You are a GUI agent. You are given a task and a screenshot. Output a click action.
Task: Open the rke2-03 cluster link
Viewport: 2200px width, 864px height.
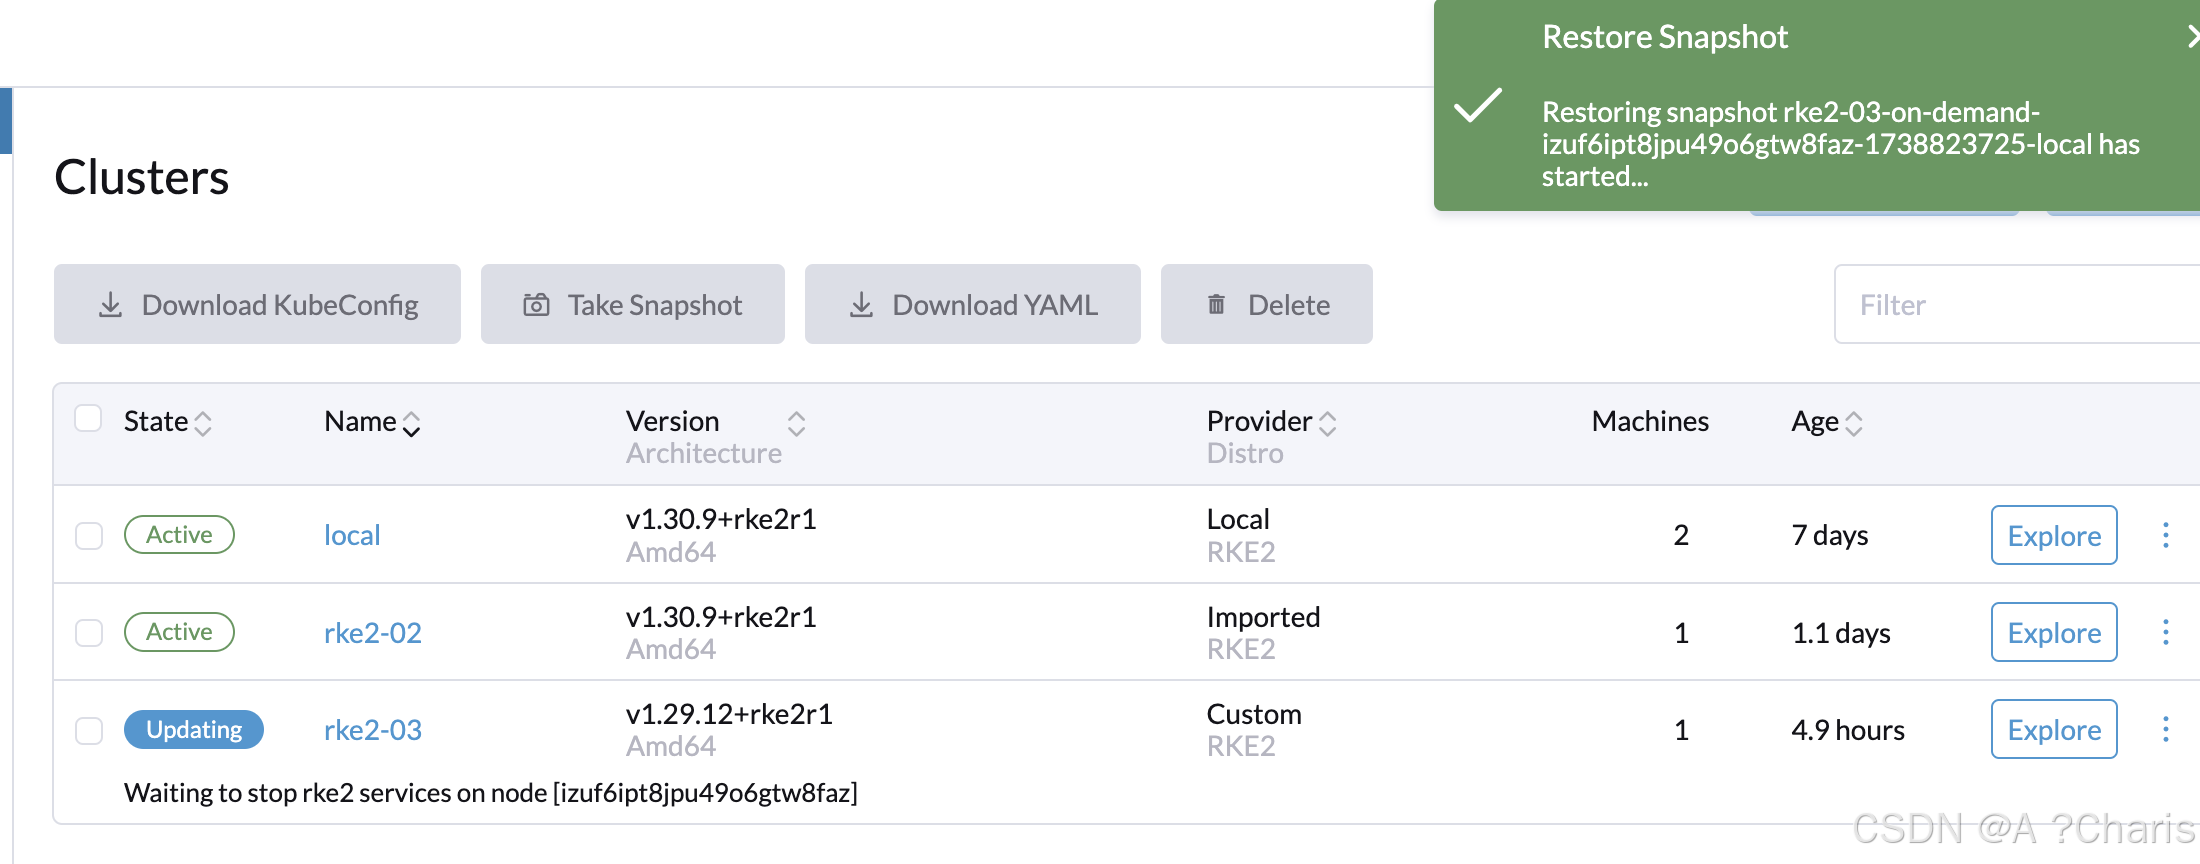tap(373, 730)
